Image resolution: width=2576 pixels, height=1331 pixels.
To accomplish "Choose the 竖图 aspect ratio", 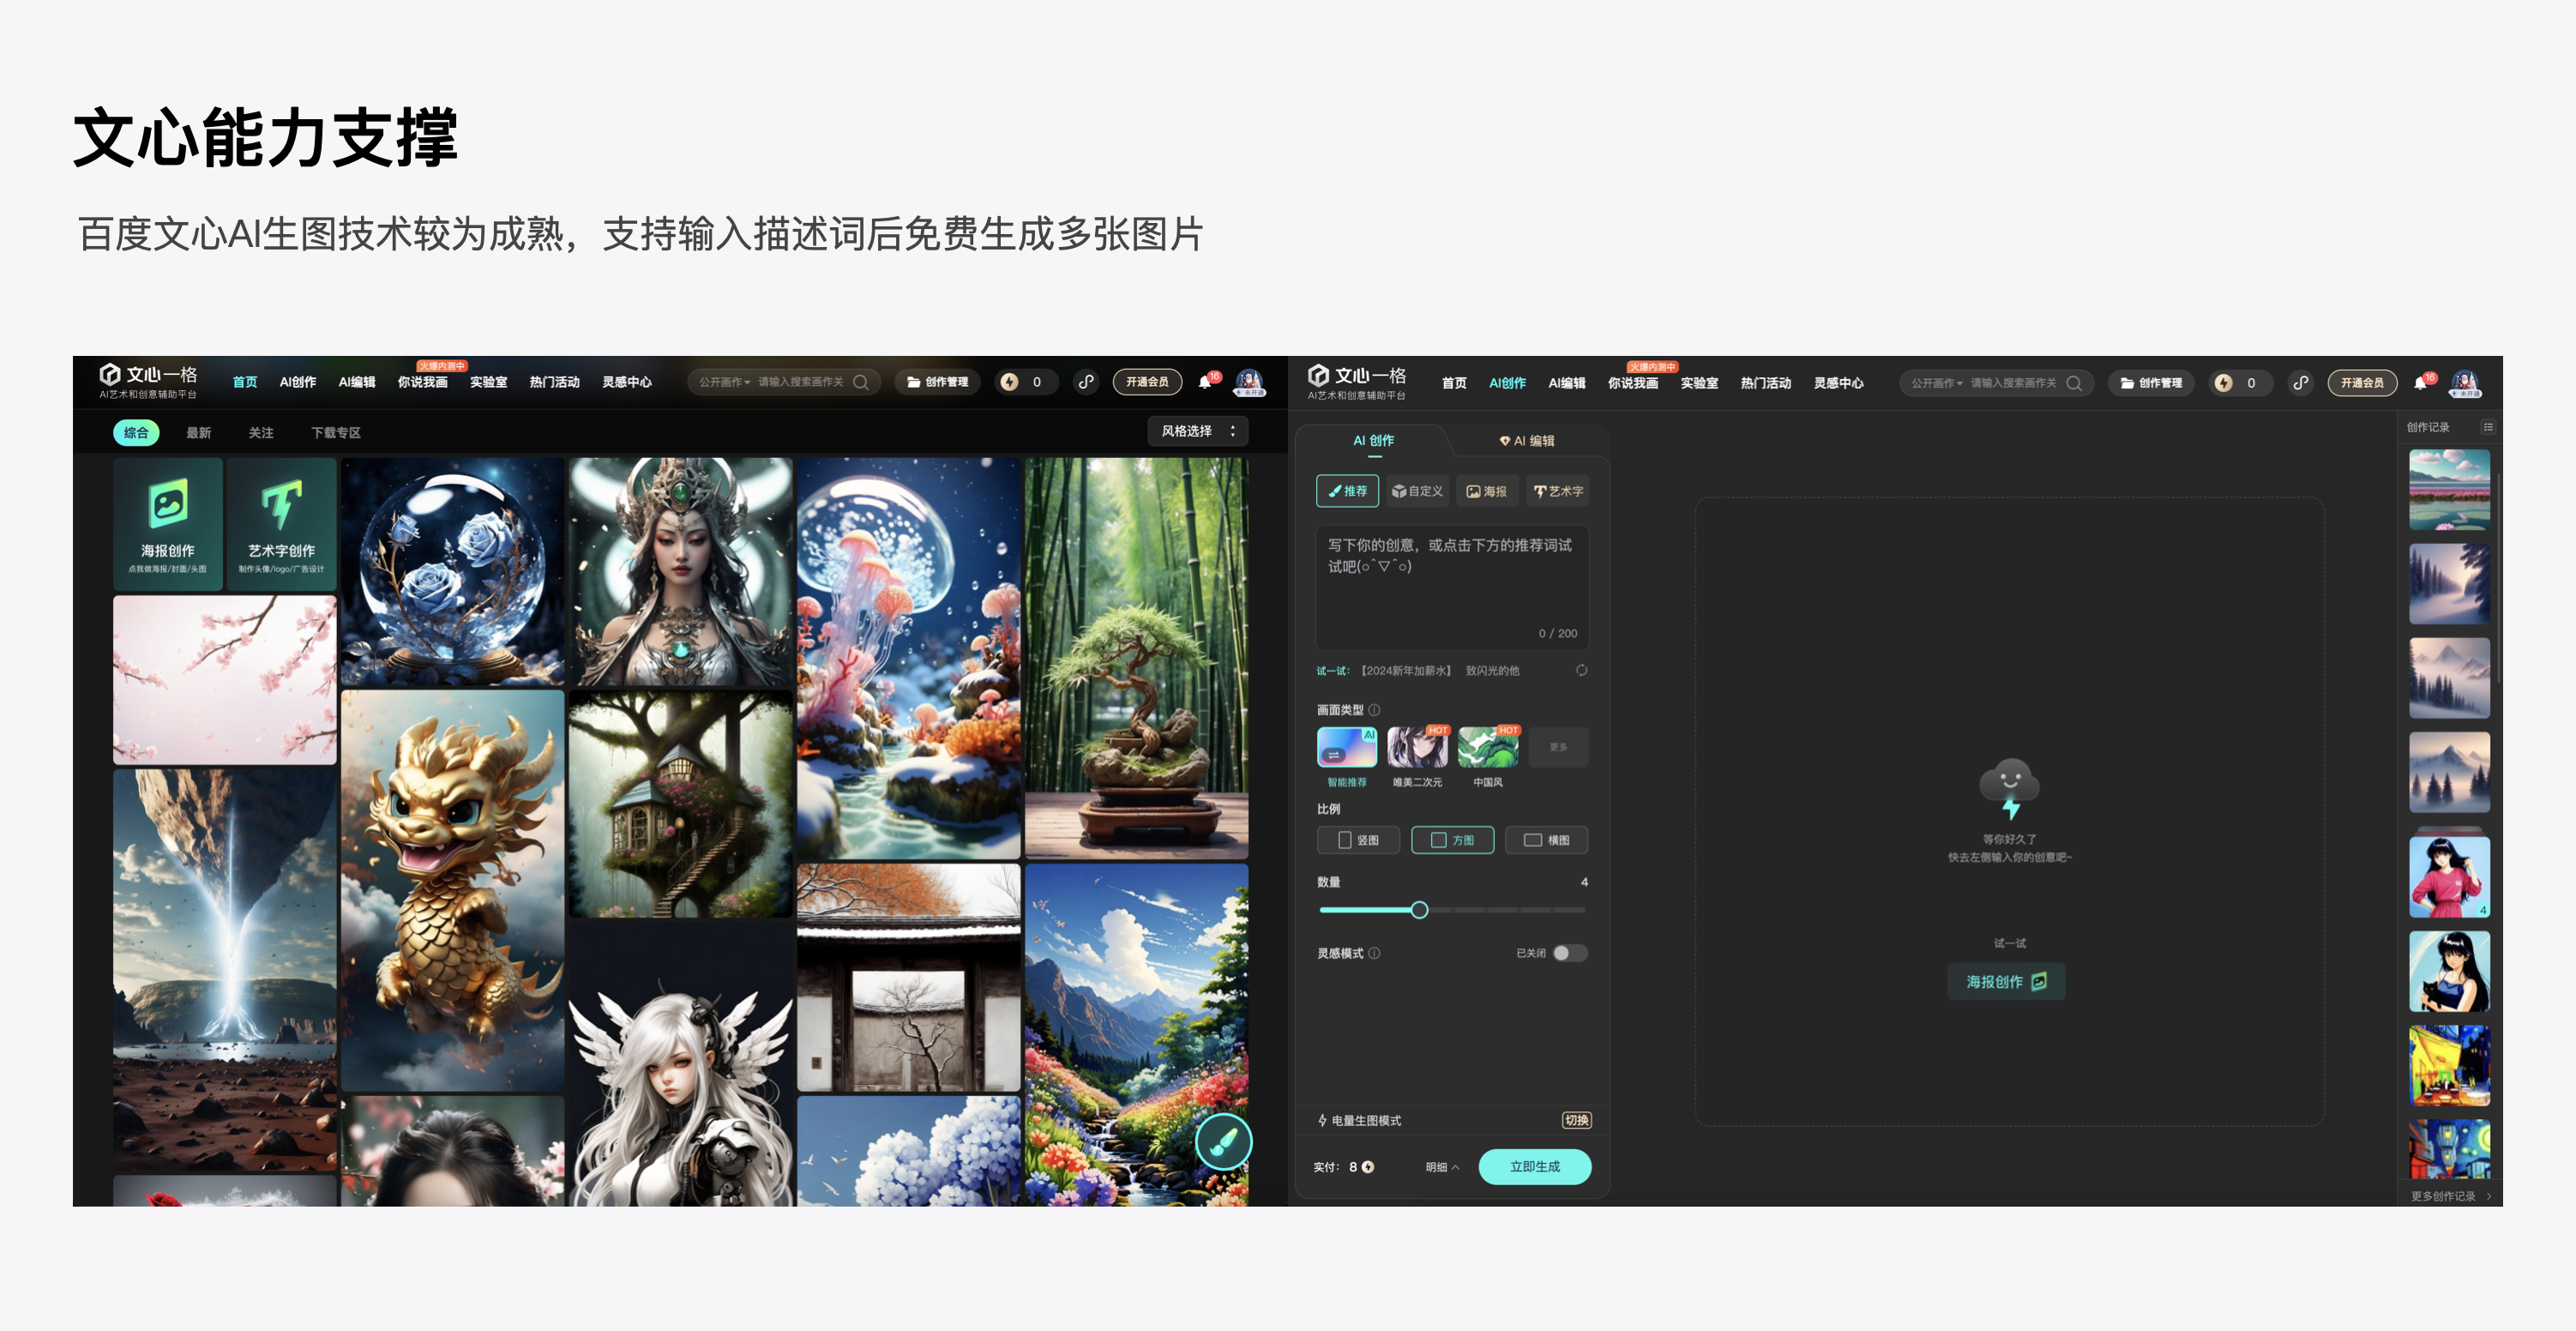I will [1358, 840].
